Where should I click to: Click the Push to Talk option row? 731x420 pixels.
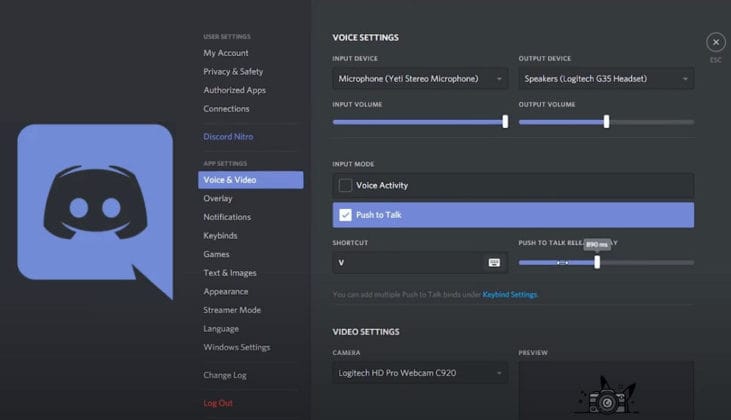point(513,215)
